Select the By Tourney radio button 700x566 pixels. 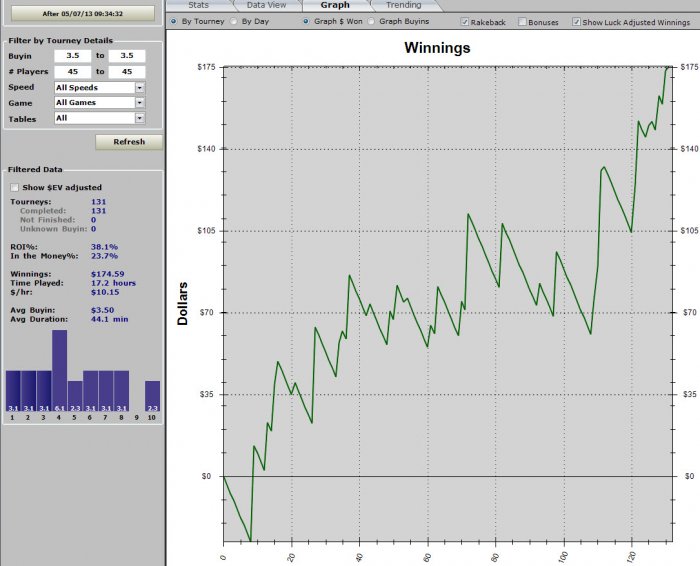pos(174,21)
